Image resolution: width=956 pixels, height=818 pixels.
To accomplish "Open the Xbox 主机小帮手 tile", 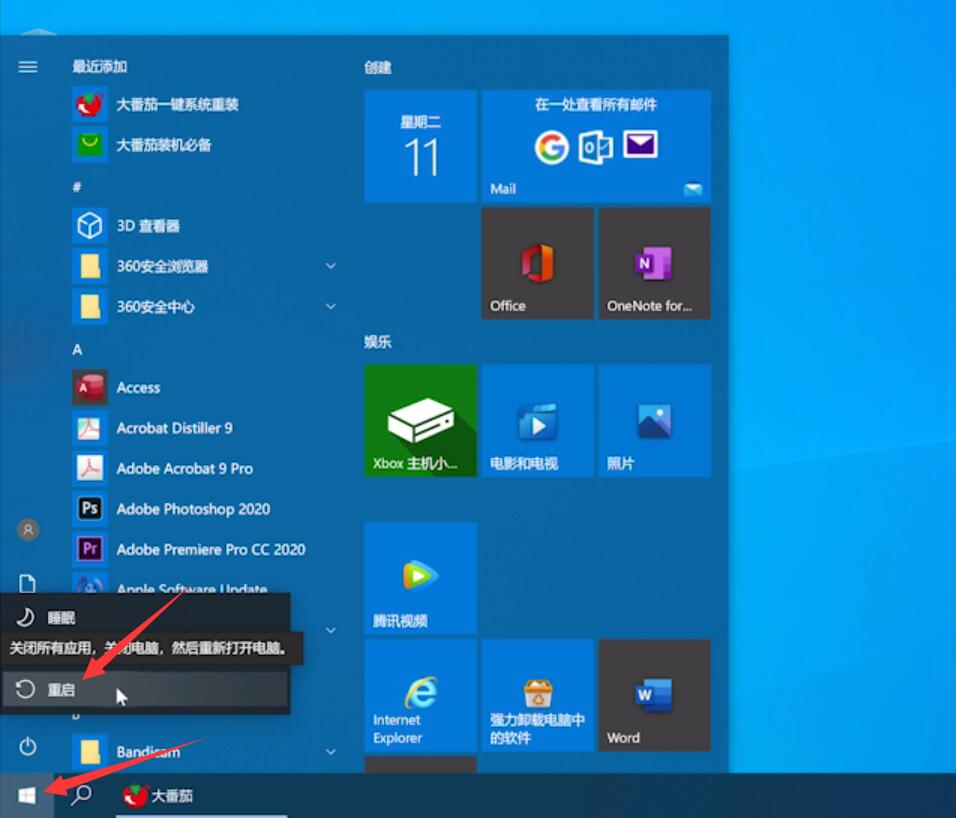I will (420, 420).
